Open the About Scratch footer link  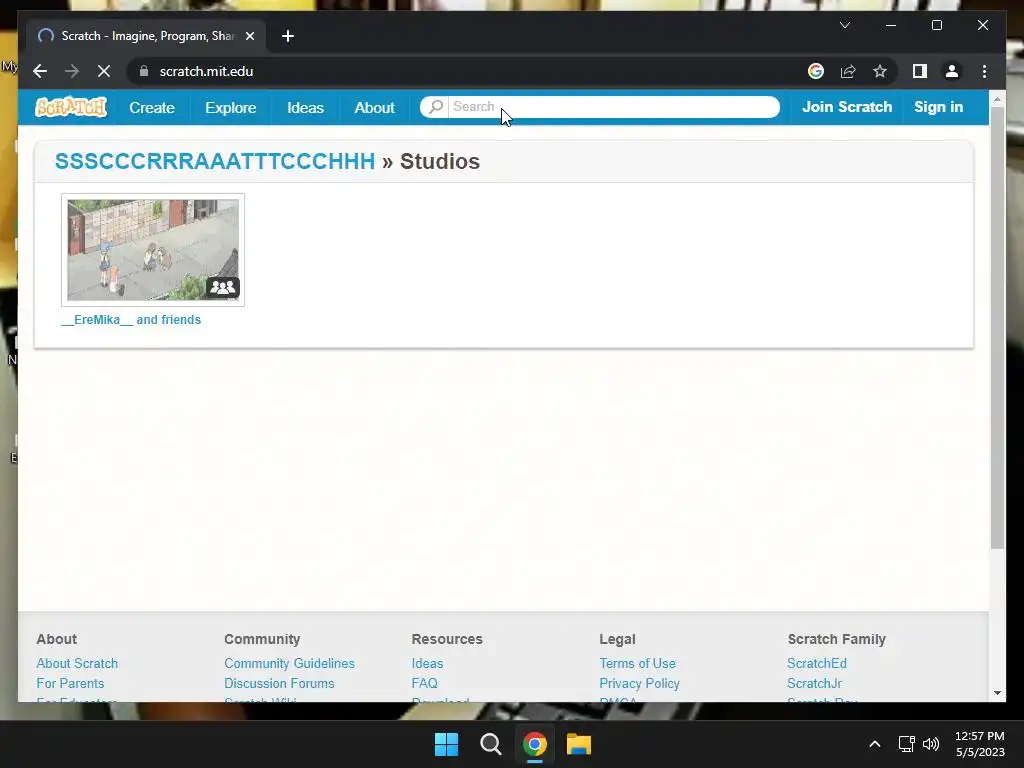[x=77, y=664]
